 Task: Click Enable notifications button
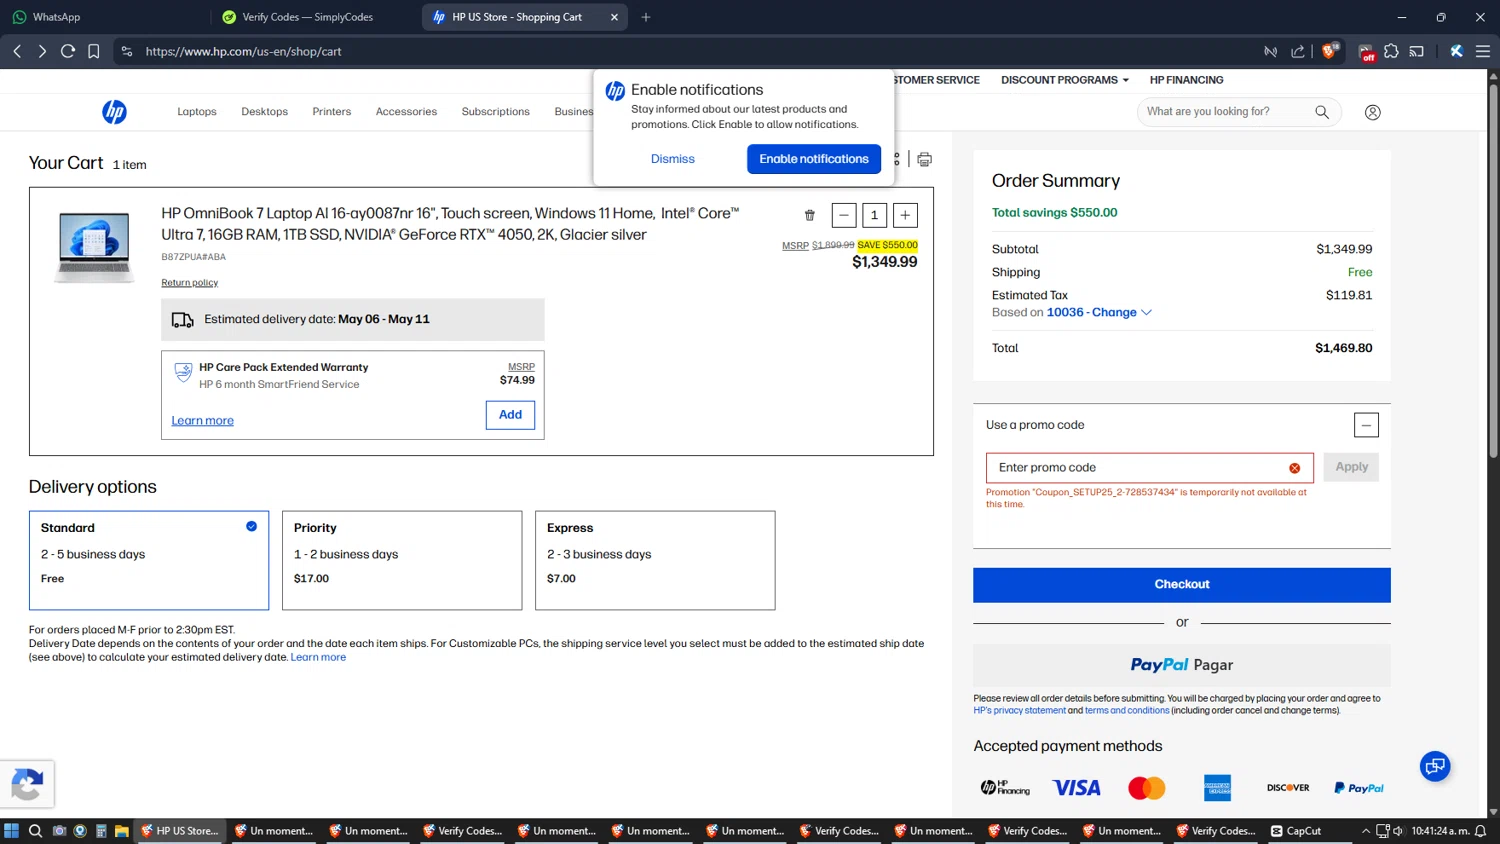[x=814, y=159]
